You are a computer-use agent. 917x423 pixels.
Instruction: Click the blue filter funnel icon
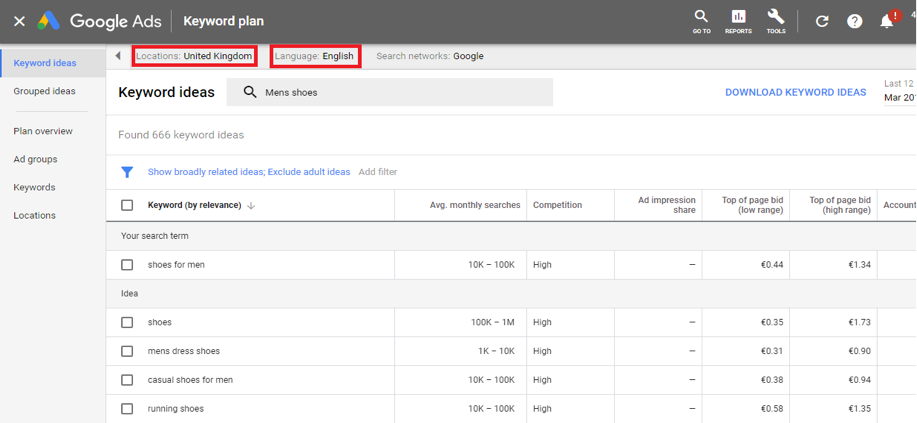click(127, 172)
